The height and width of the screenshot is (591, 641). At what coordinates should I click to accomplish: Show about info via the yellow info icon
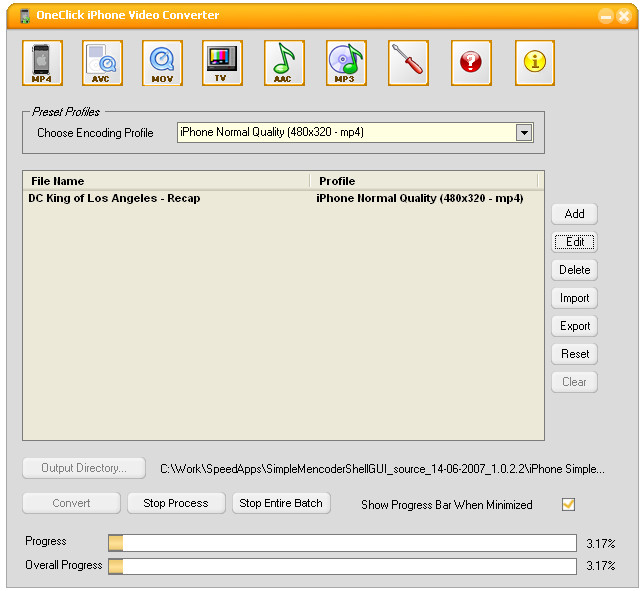(535, 63)
